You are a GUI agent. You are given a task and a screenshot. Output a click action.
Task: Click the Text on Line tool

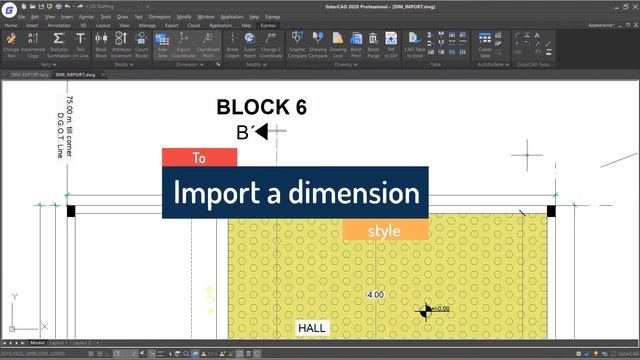[80, 45]
